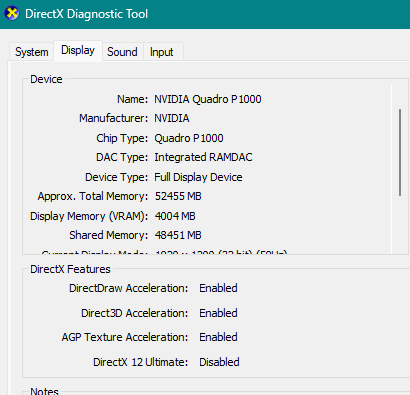Image resolution: width=410 pixels, height=395 pixels.
Task: Go to the Input tab
Action: click(x=162, y=52)
